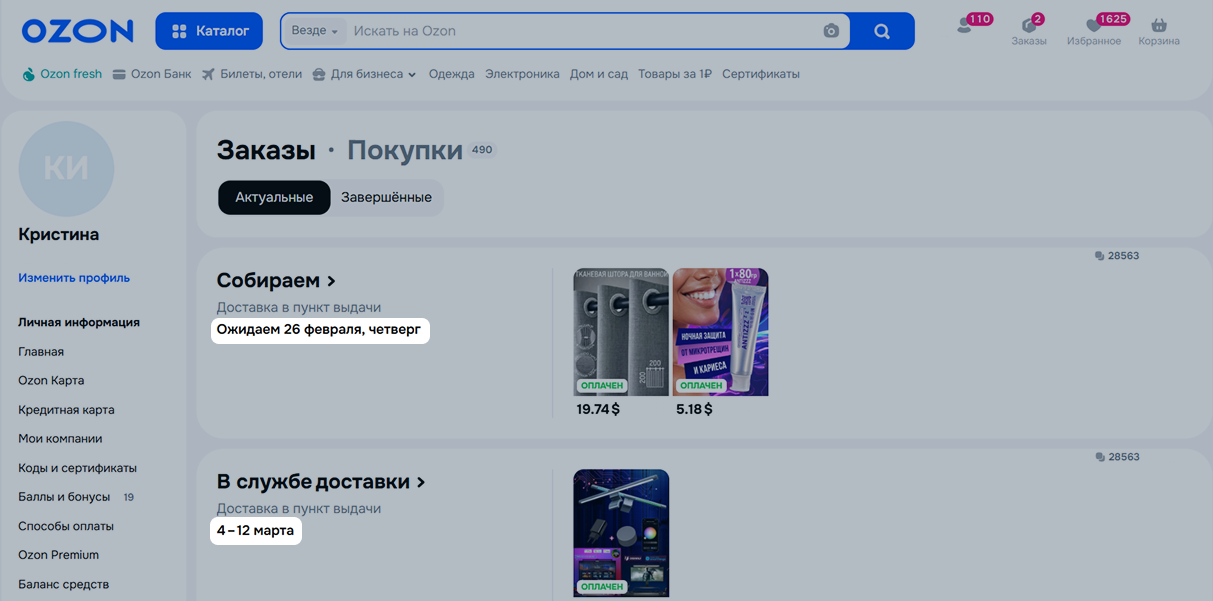Expand the Везде search scope dropdown
1213x601 pixels.
(314, 31)
